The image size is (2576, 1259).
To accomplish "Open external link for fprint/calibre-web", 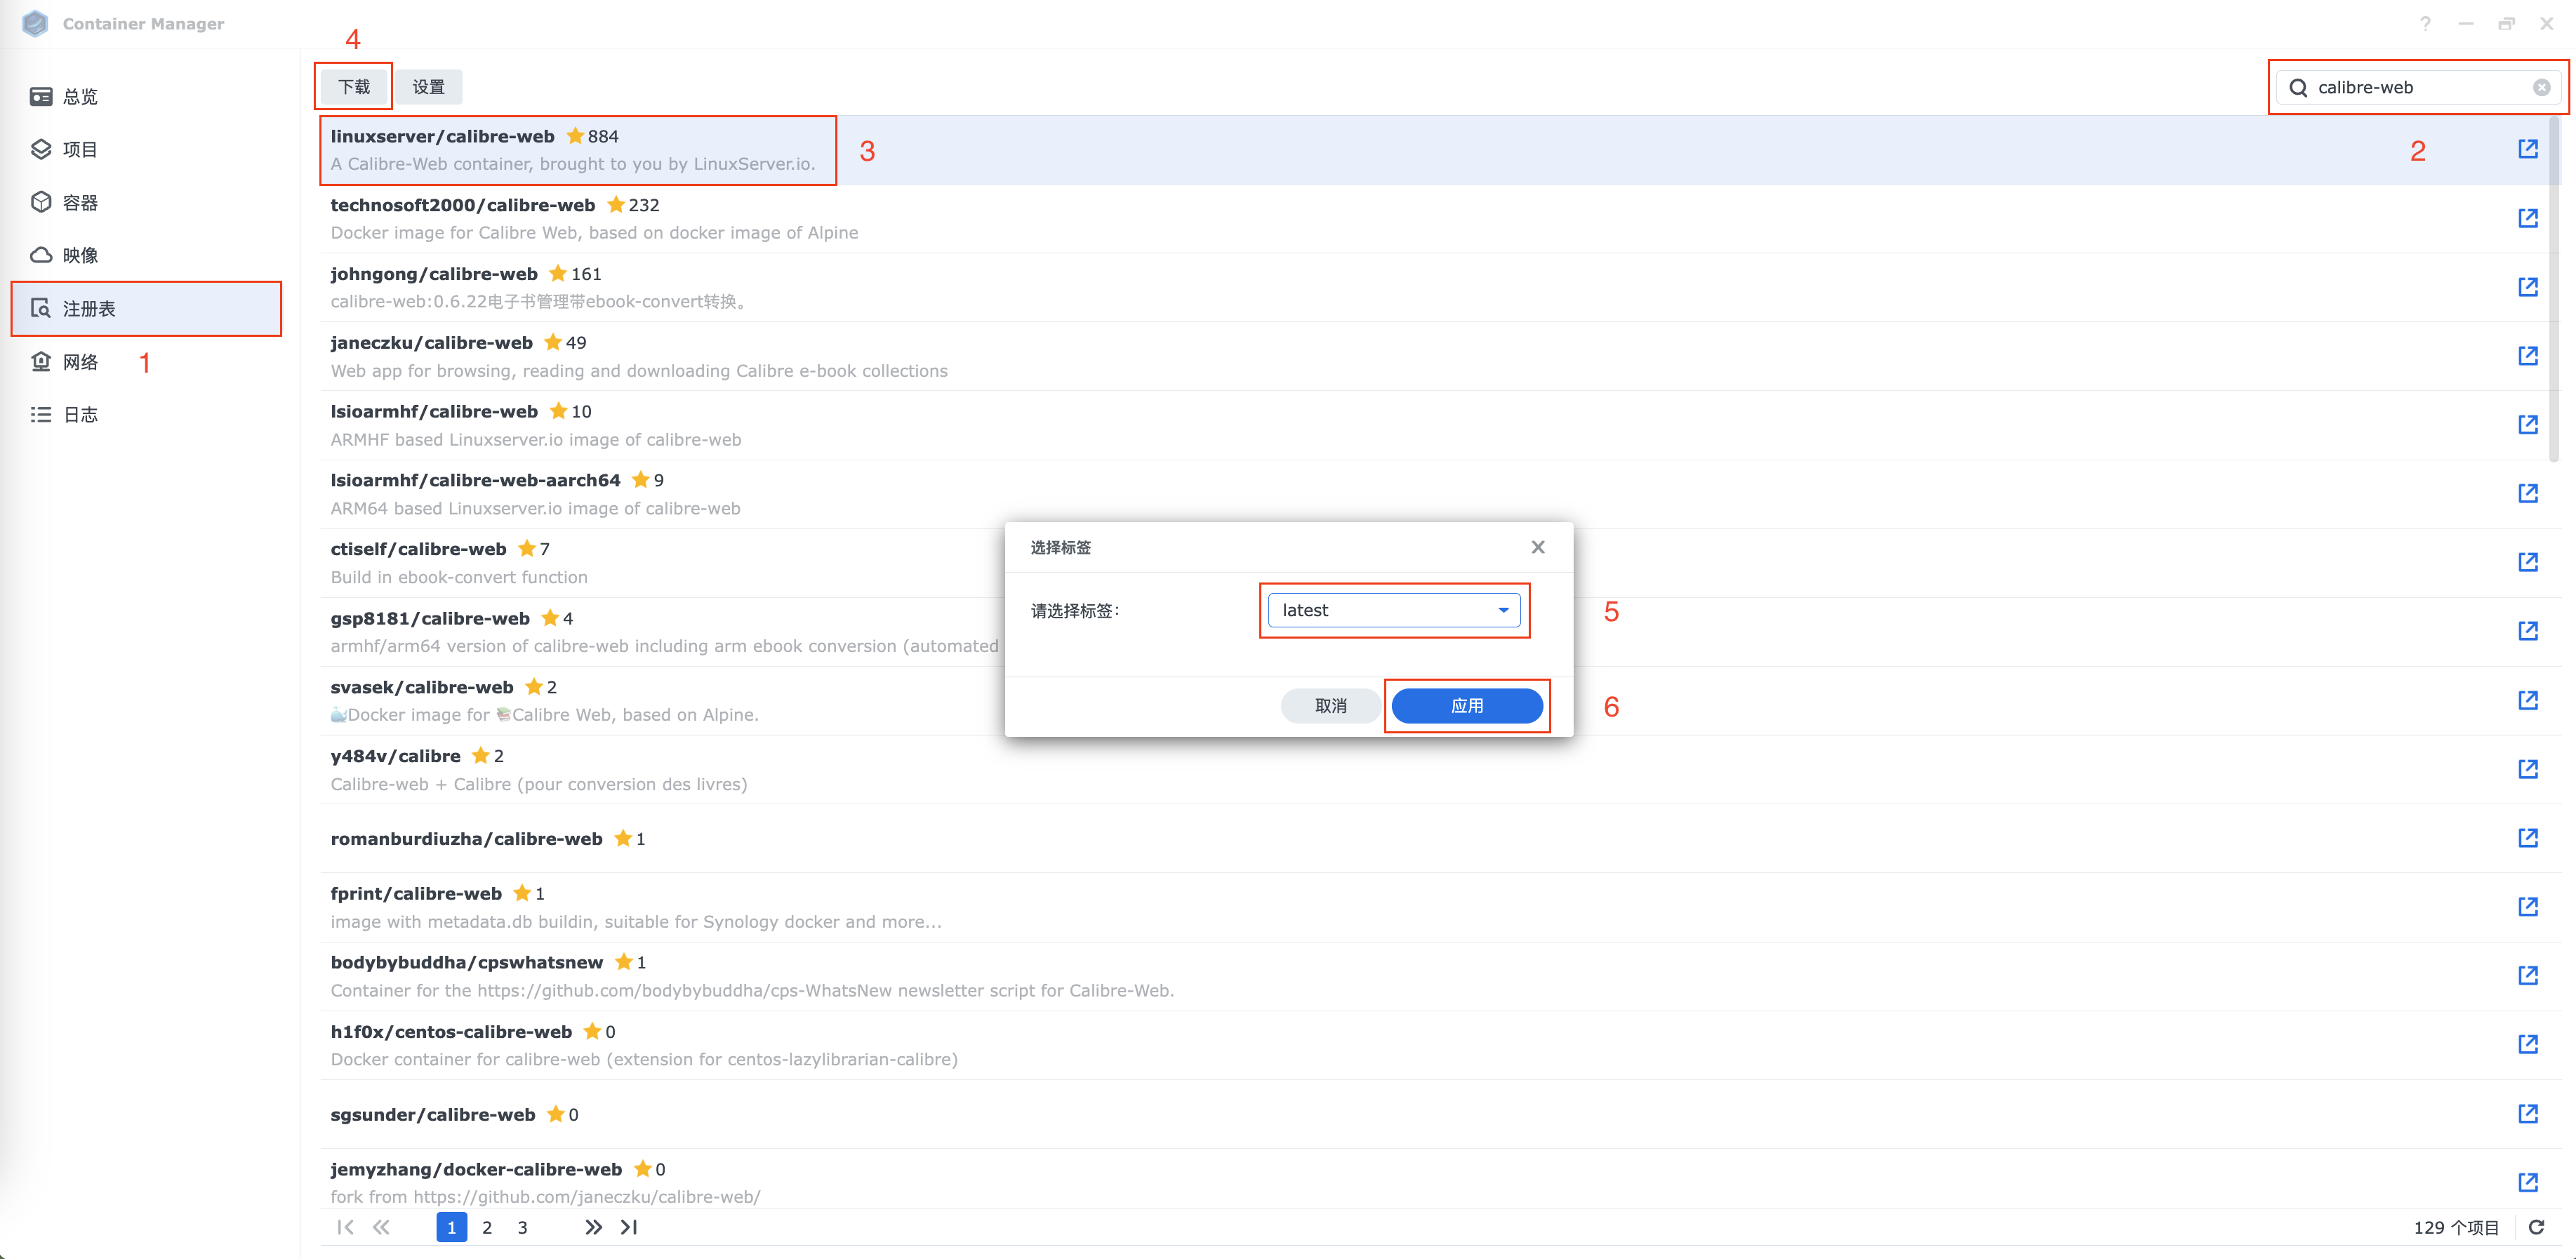I will click(x=2527, y=906).
